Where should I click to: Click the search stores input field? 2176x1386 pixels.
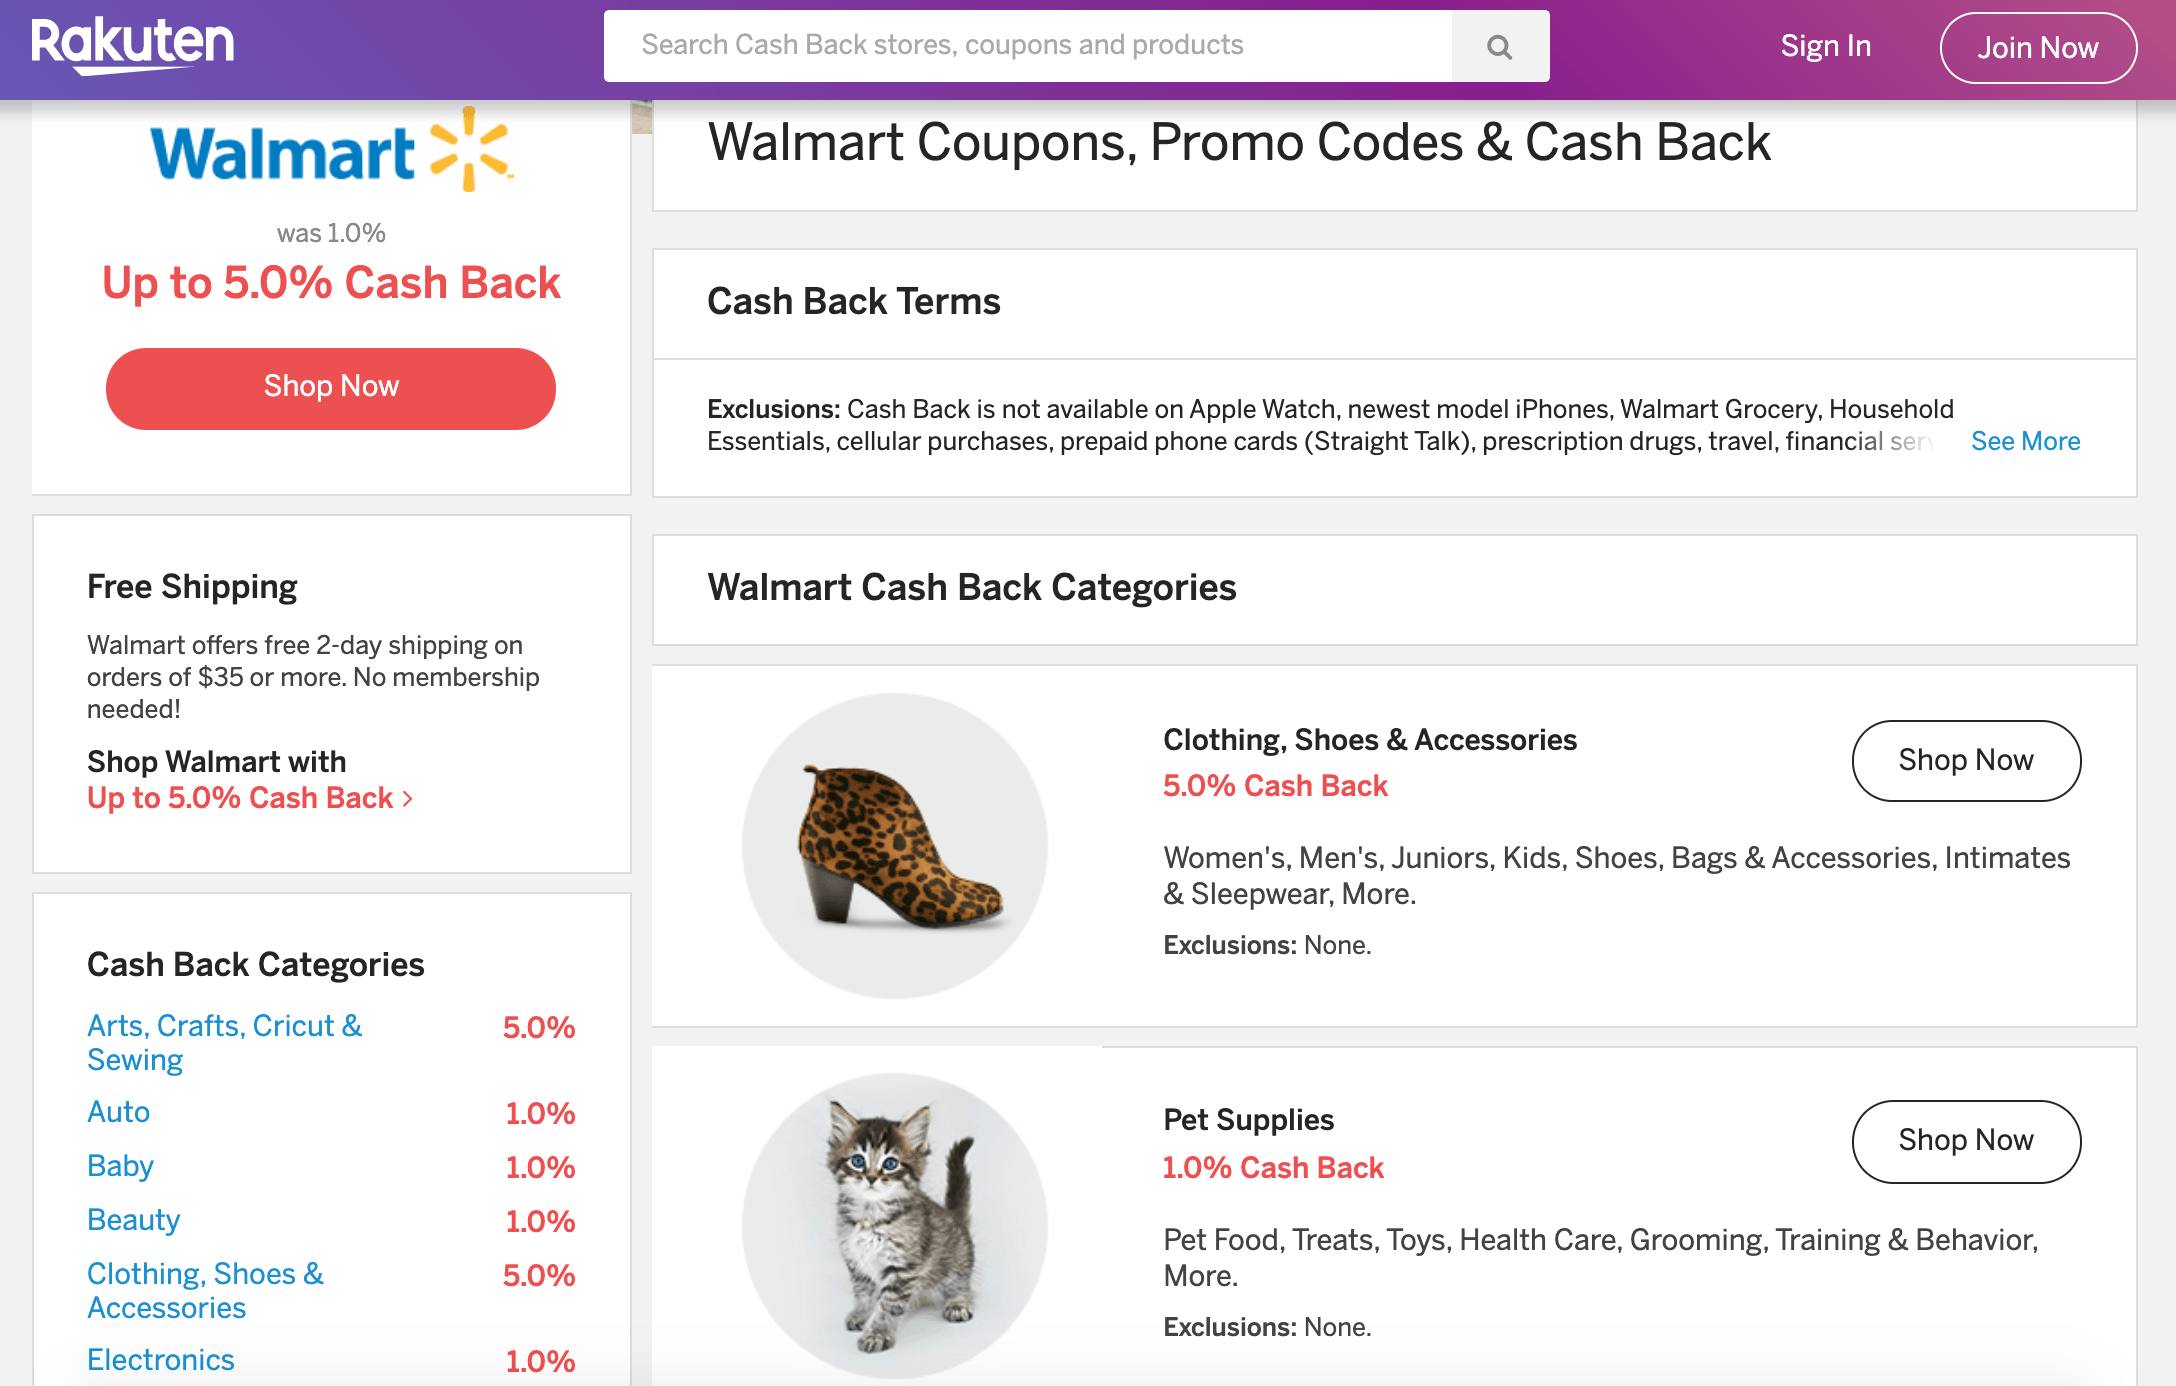click(1027, 46)
